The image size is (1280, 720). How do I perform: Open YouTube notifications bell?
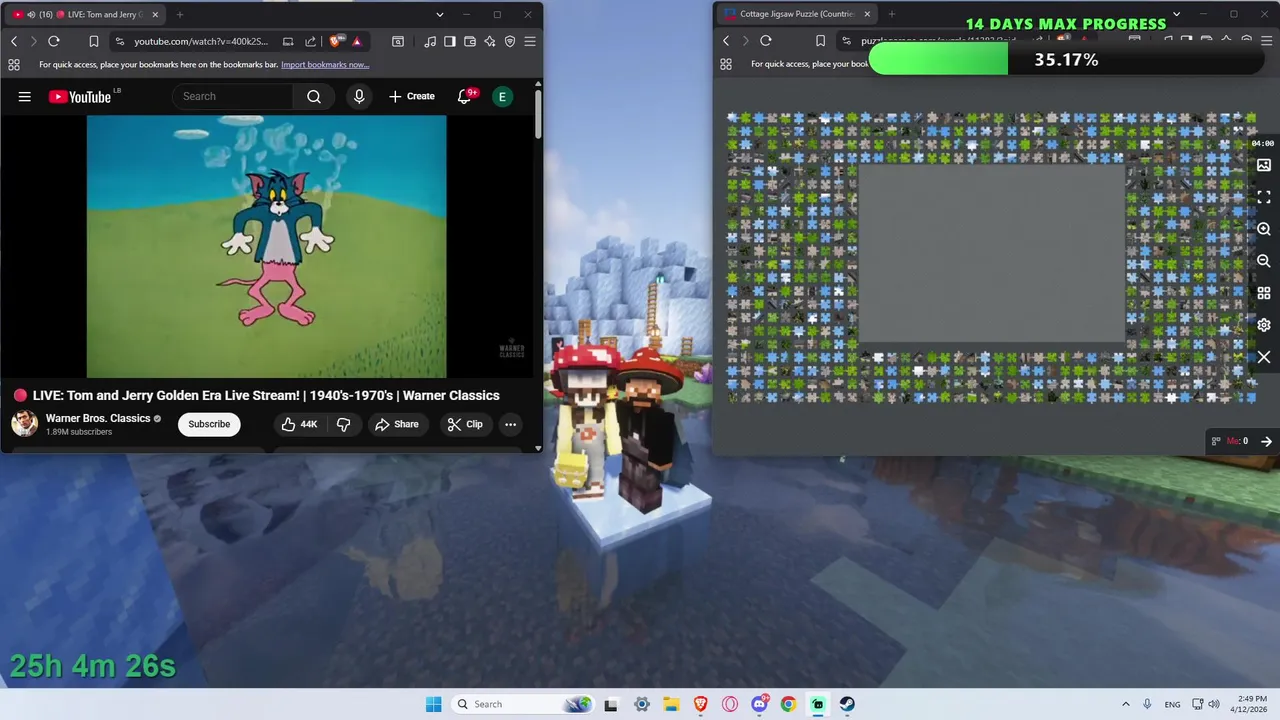coord(465,96)
